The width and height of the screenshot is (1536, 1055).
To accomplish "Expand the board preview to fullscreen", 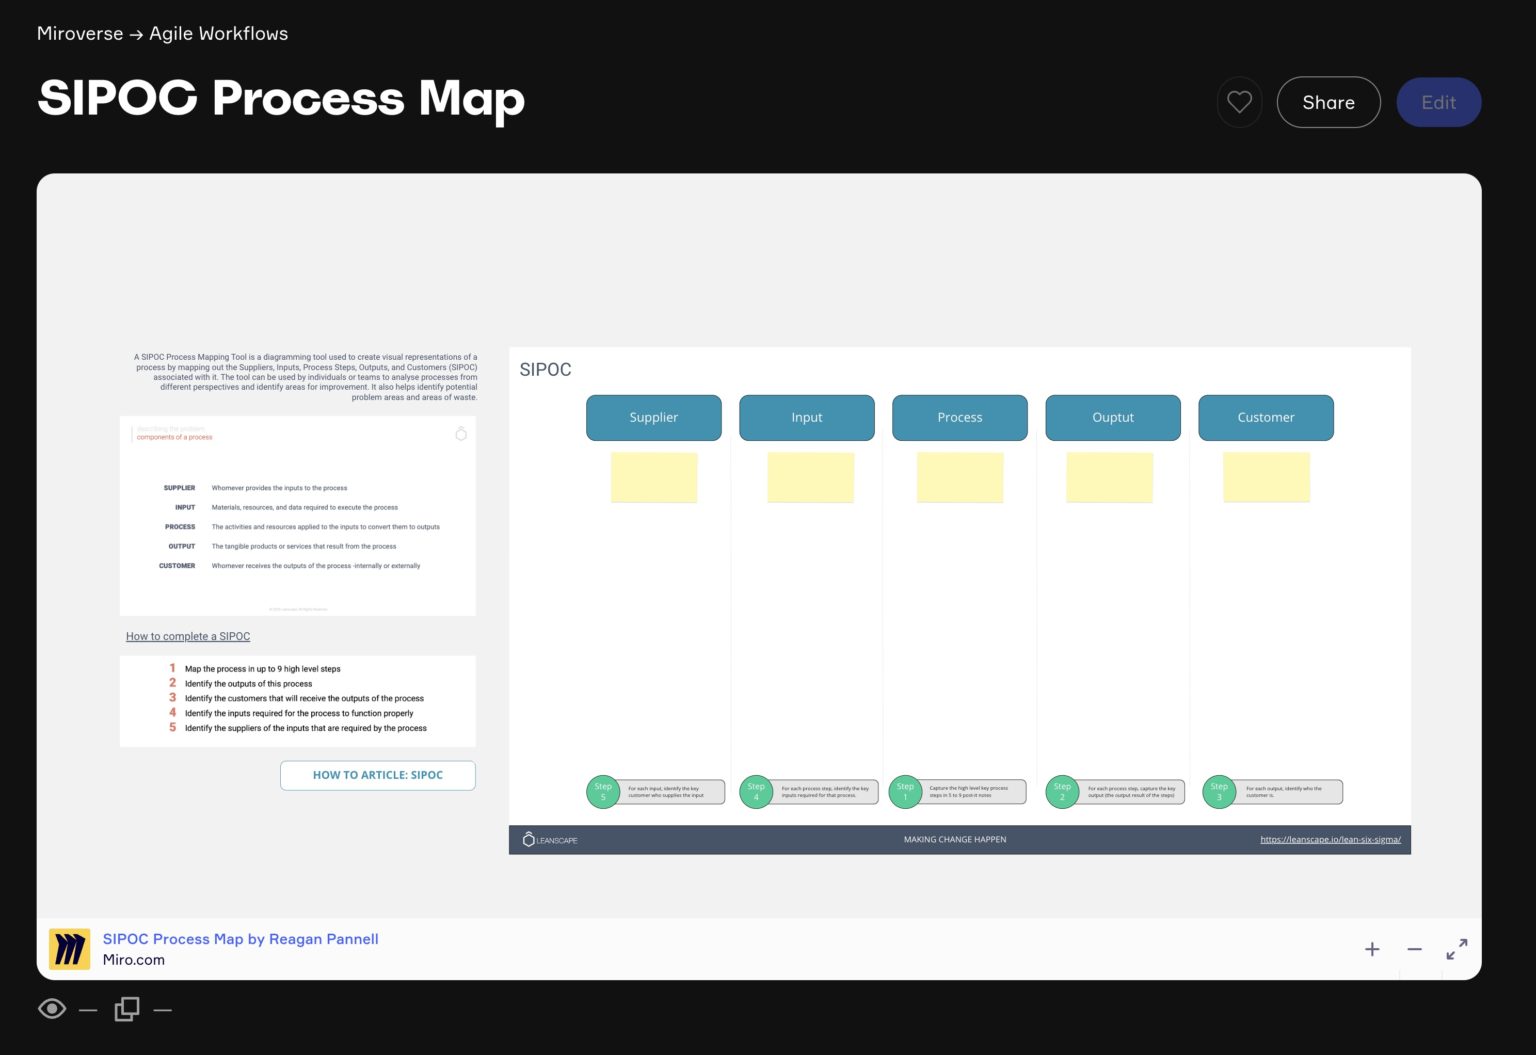I will click(1457, 949).
